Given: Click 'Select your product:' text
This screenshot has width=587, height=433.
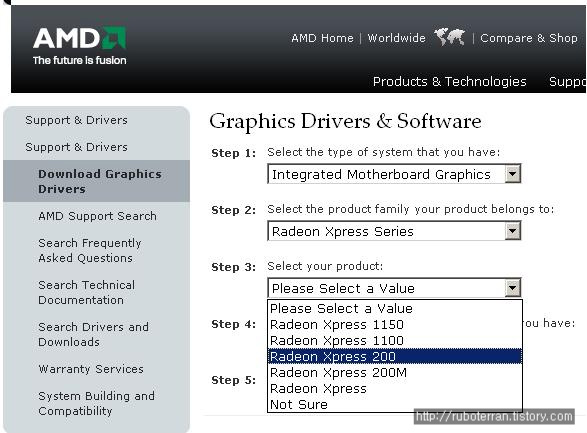Looking at the screenshot, I should [325, 266].
